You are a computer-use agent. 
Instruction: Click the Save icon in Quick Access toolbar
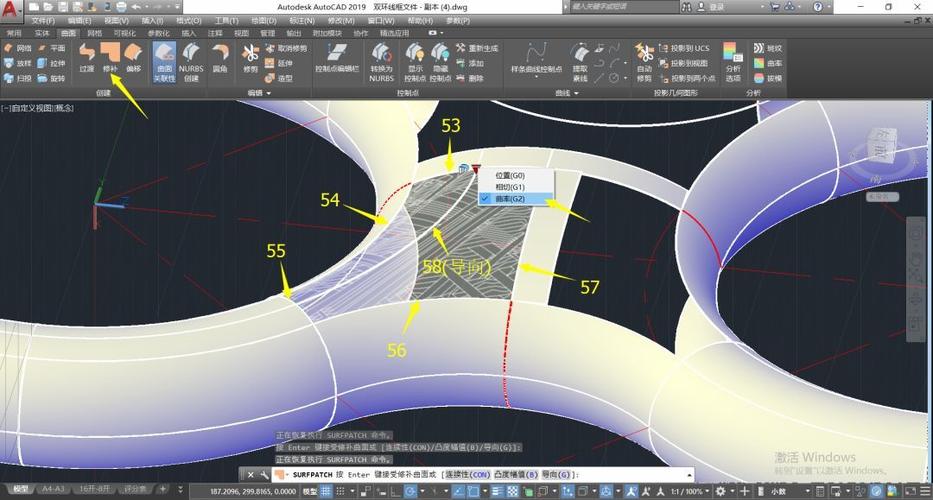64,7
